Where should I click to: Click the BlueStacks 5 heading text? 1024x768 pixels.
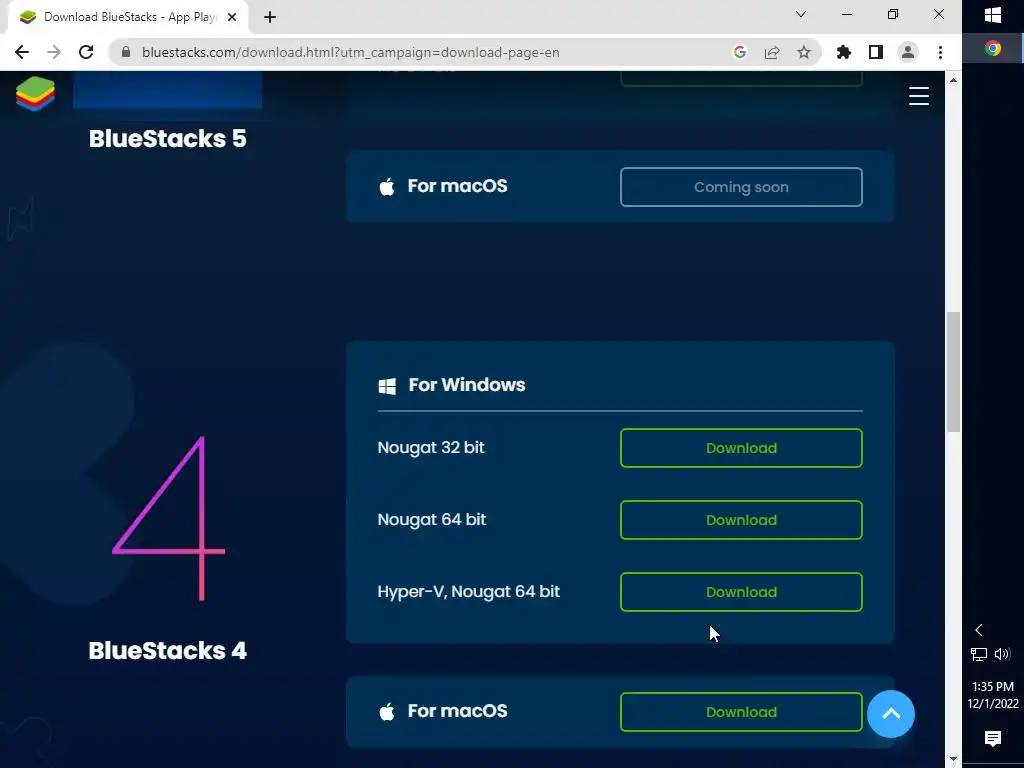pyautogui.click(x=168, y=138)
